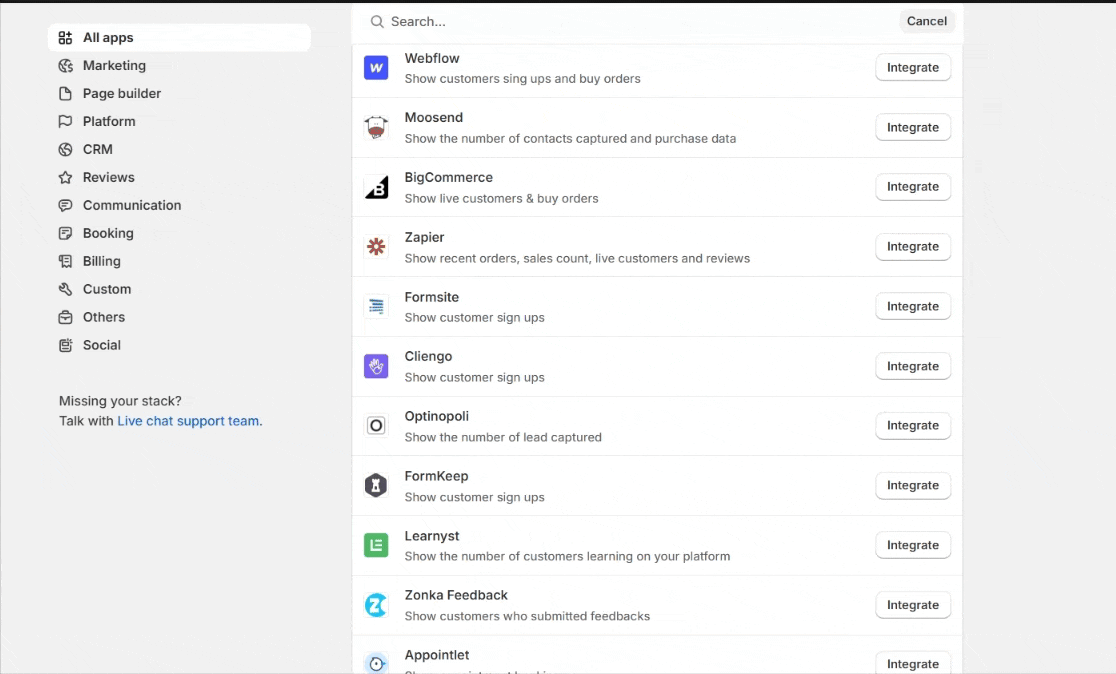This screenshot has width=1116, height=674.
Task: Click the Learnyst green logo
Action: (x=376, y=545)
